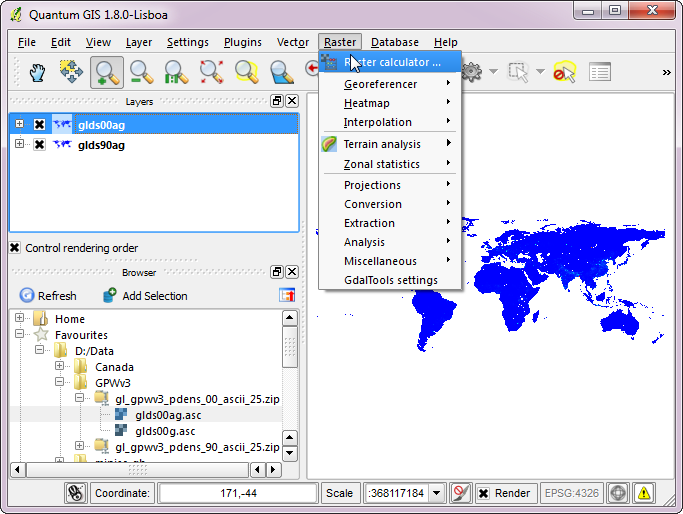
Task: Open gear tool dropdown arrow
Action: [494, 71]
